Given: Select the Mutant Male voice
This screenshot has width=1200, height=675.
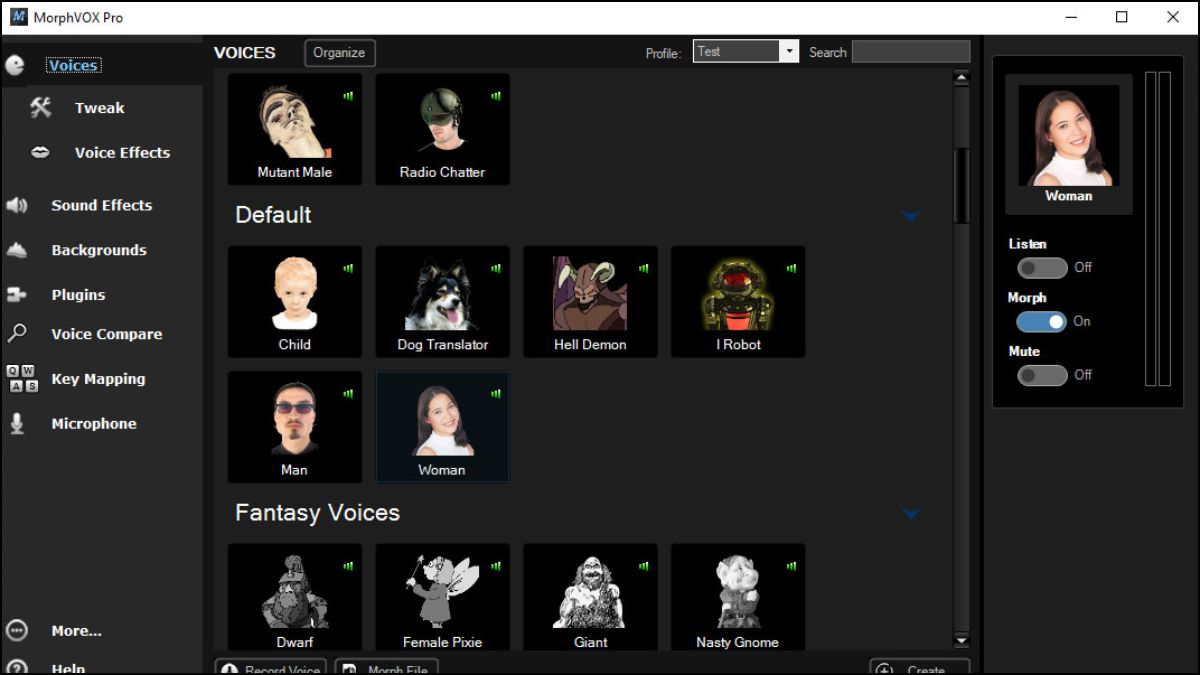Looking at the screenshot, I should click(x=295, y=129).
